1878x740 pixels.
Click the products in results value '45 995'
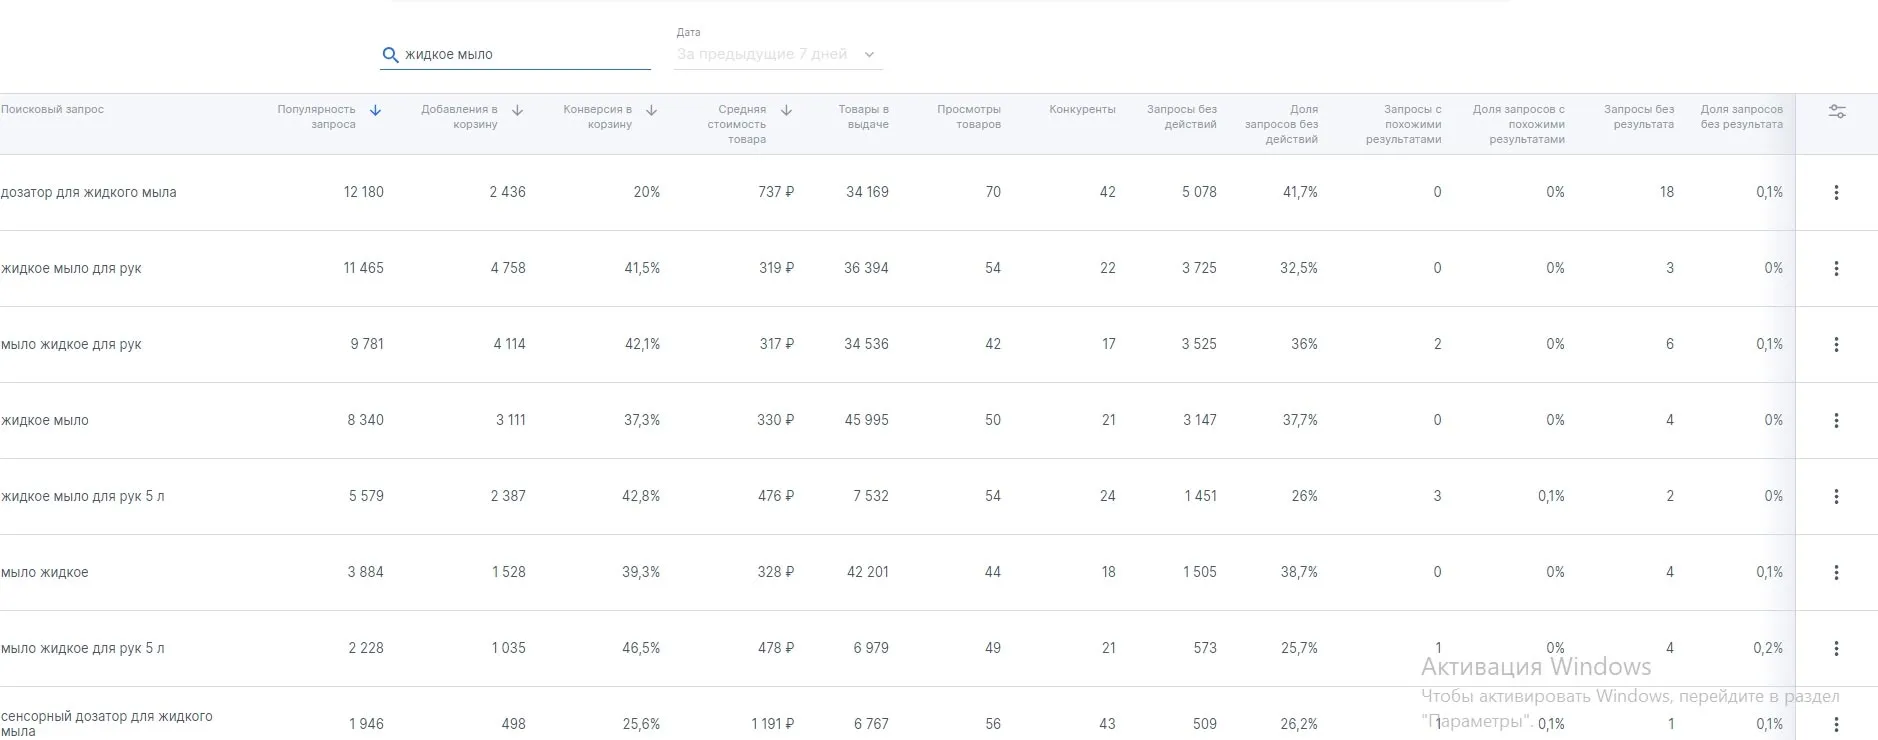pos(866,420)
